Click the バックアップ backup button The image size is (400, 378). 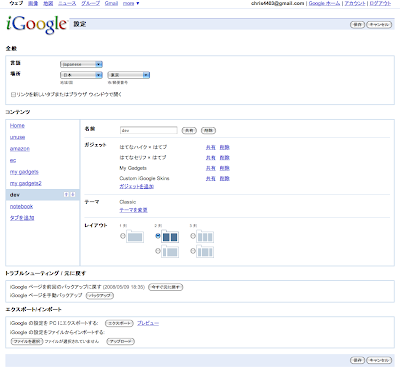pos(100,296)
